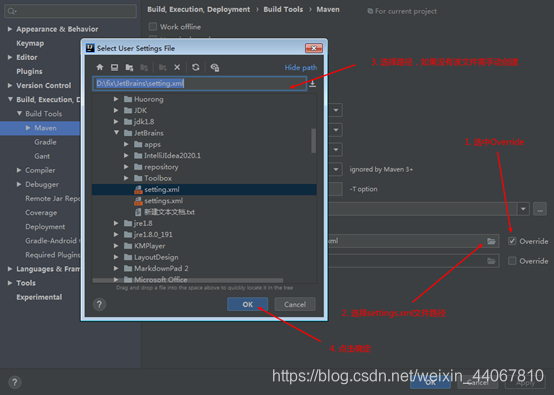Uncheck Override for user settings file
The image size is (554, 395).
point(512,241)
